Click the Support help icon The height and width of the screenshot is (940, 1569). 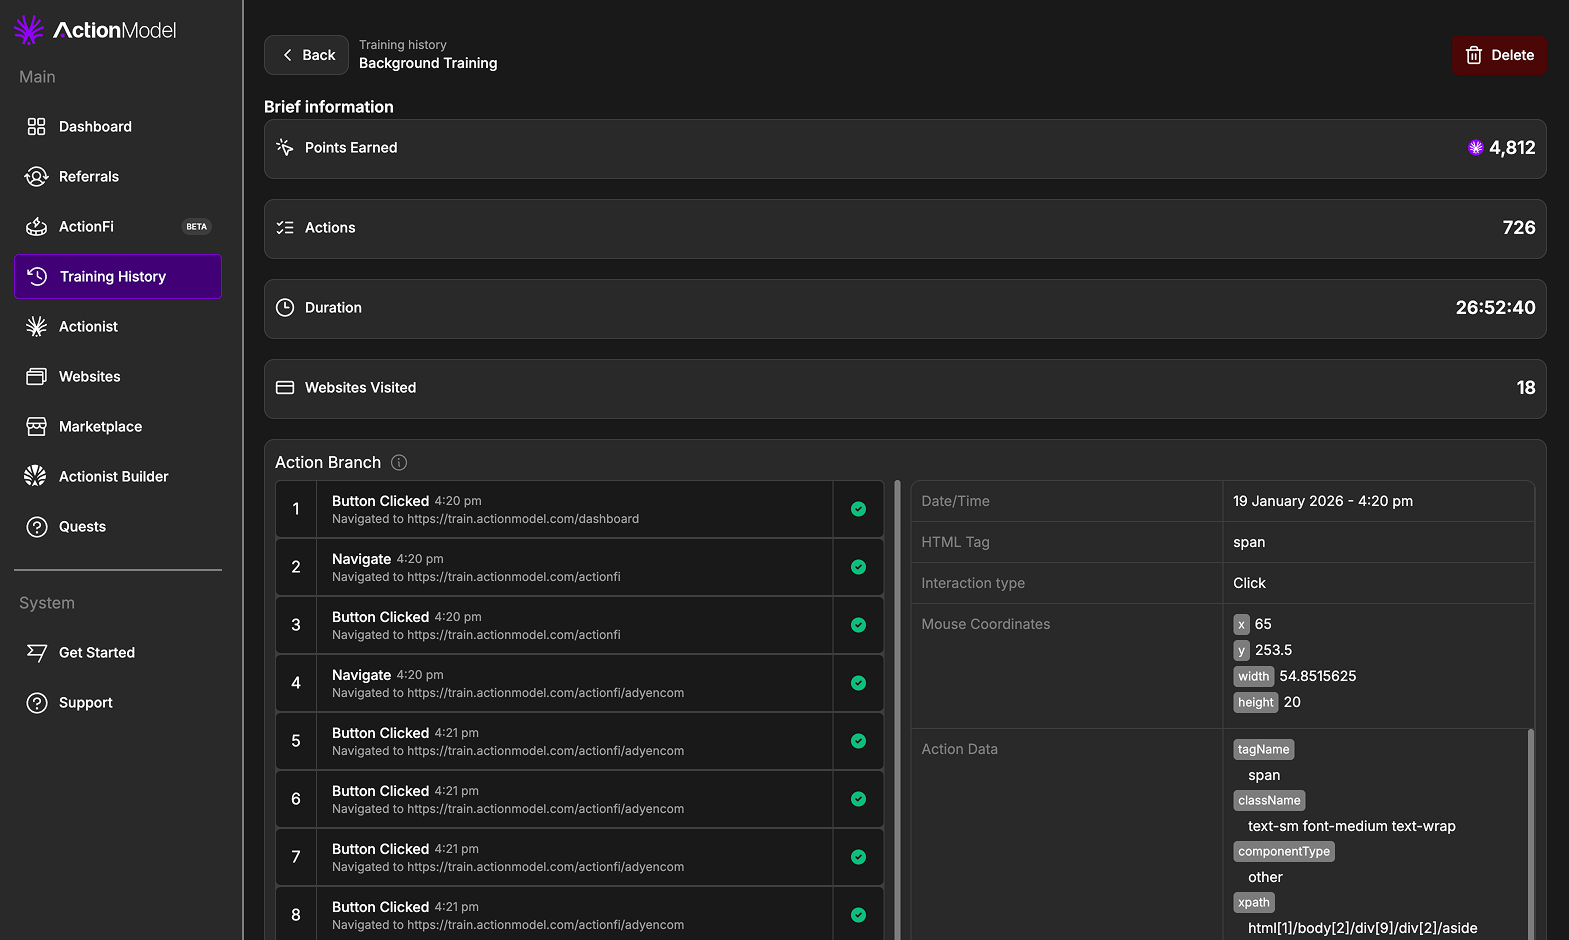37,702
